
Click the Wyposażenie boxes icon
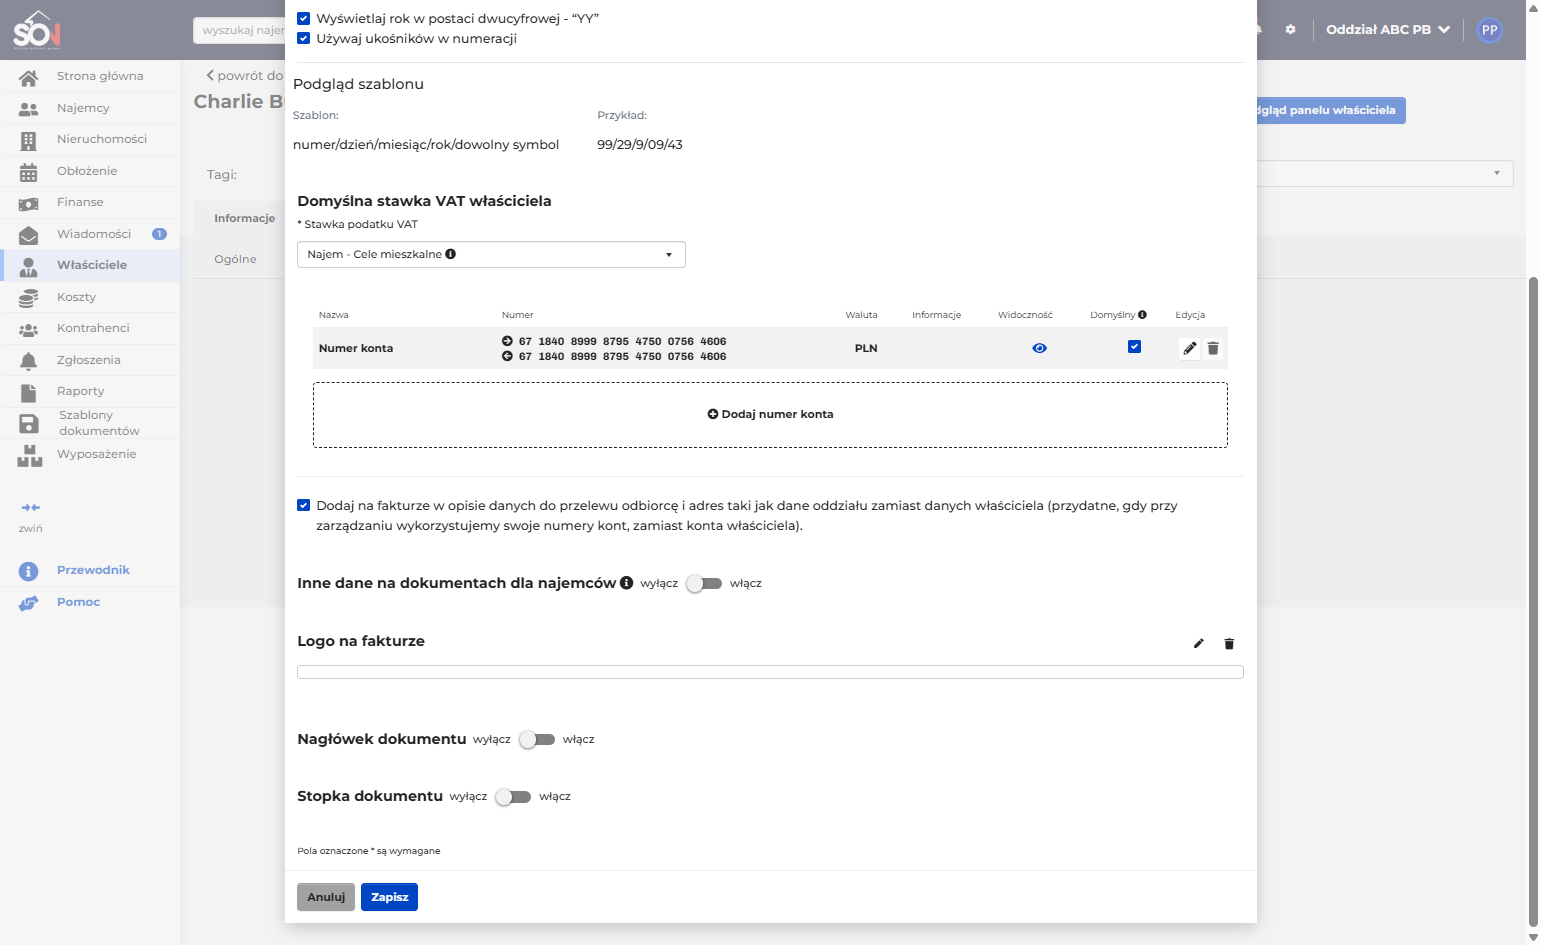[29, 456]
